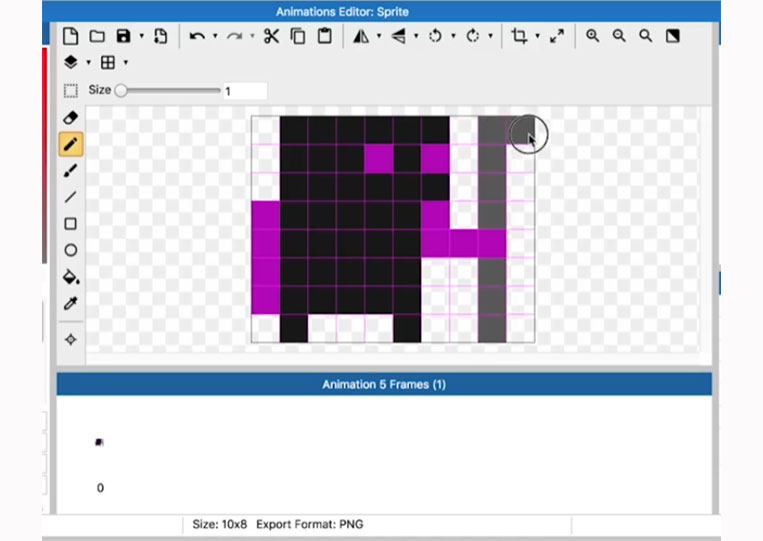This screenshot has height=541, width=763.
Task: Open the save options dropdown arrow
Action: 142,36
